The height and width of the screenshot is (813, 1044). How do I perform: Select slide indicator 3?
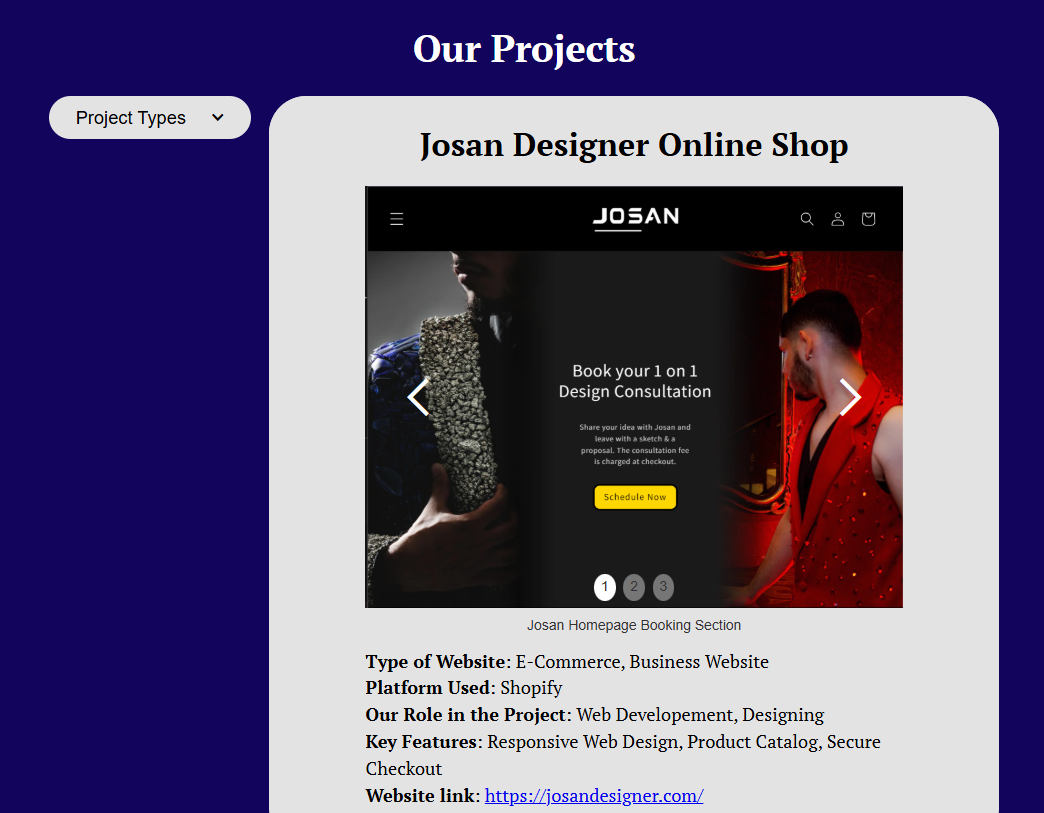663,587
